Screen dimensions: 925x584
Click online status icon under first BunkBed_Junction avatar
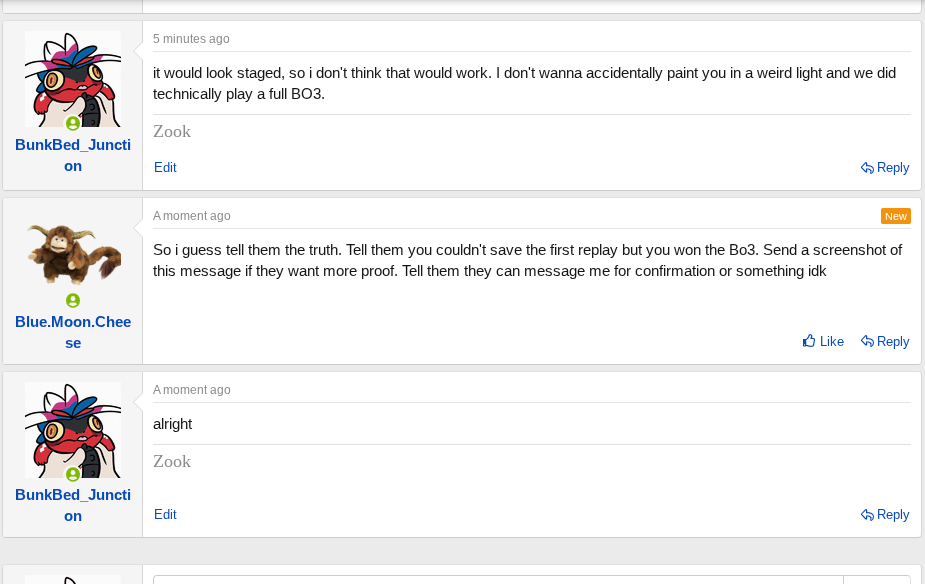click(x=73, y=124)
